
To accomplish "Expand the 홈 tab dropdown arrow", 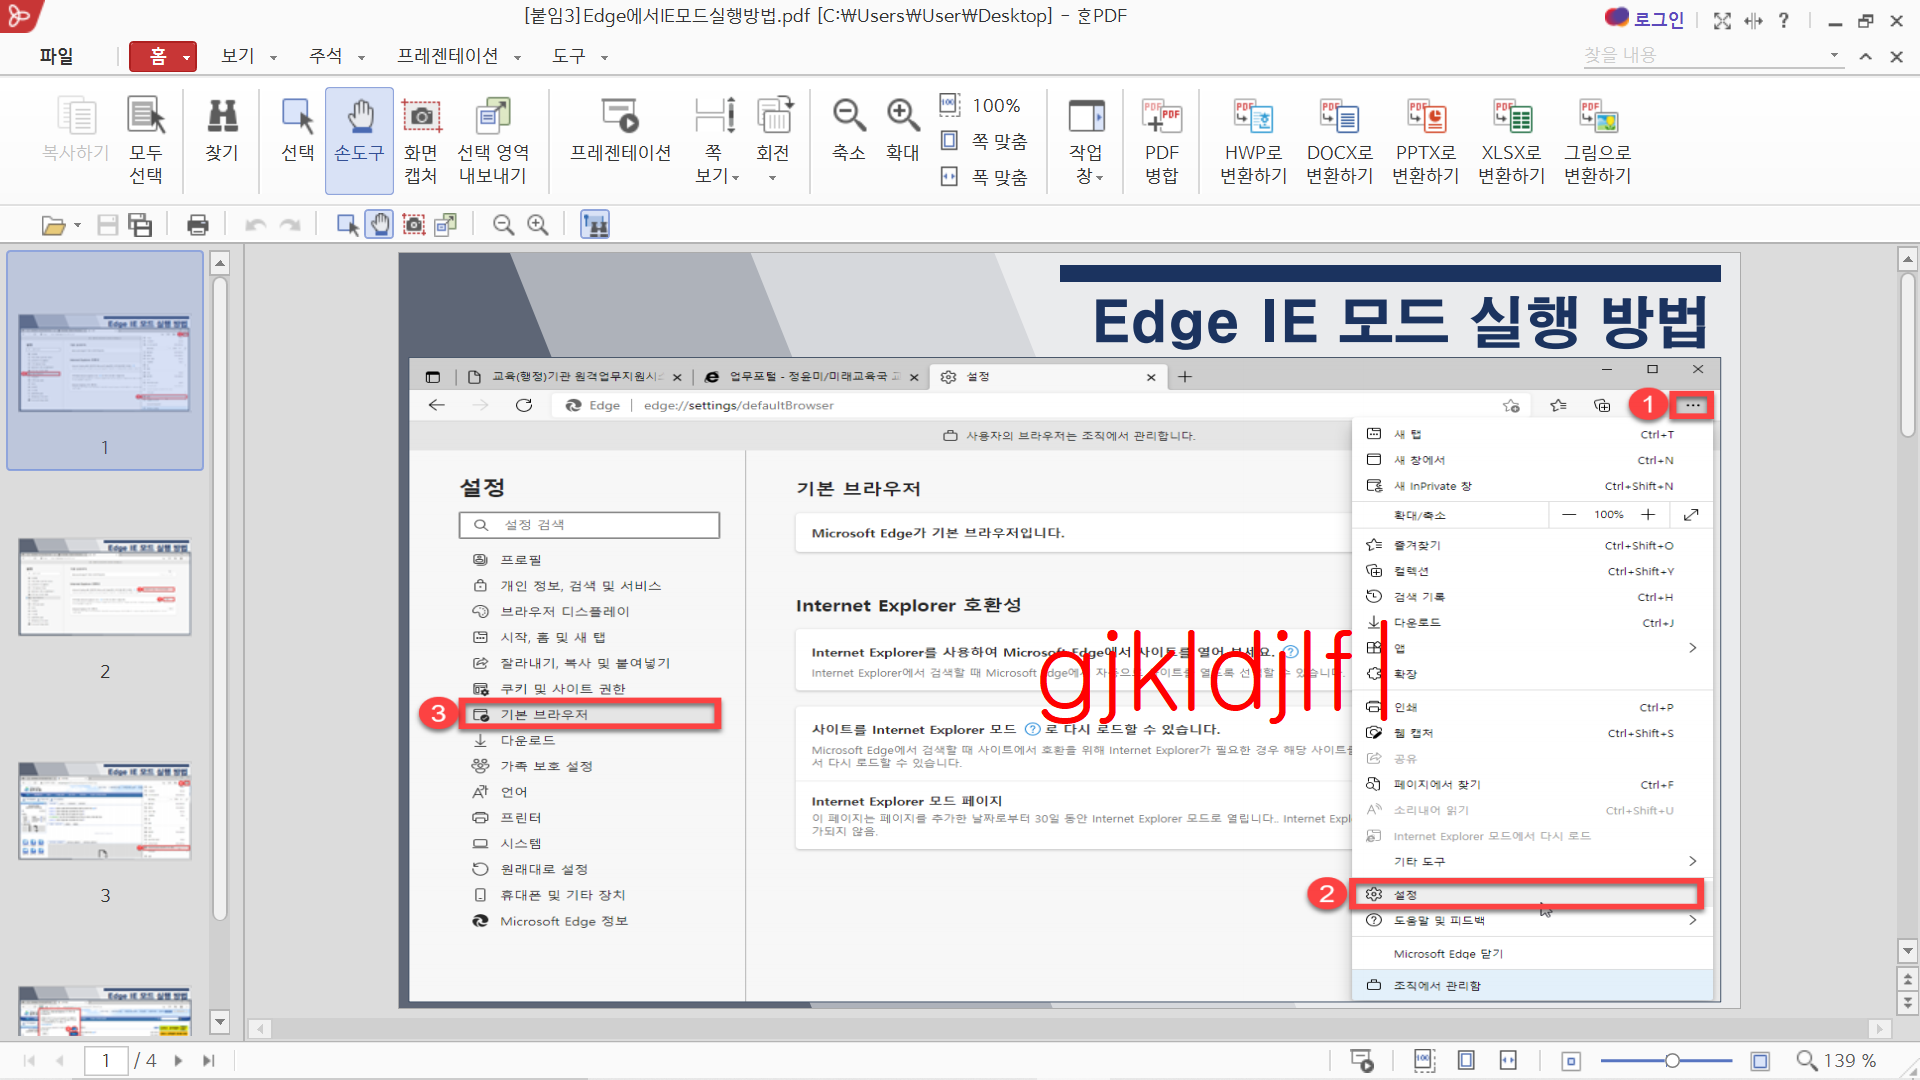I will 186,57.
